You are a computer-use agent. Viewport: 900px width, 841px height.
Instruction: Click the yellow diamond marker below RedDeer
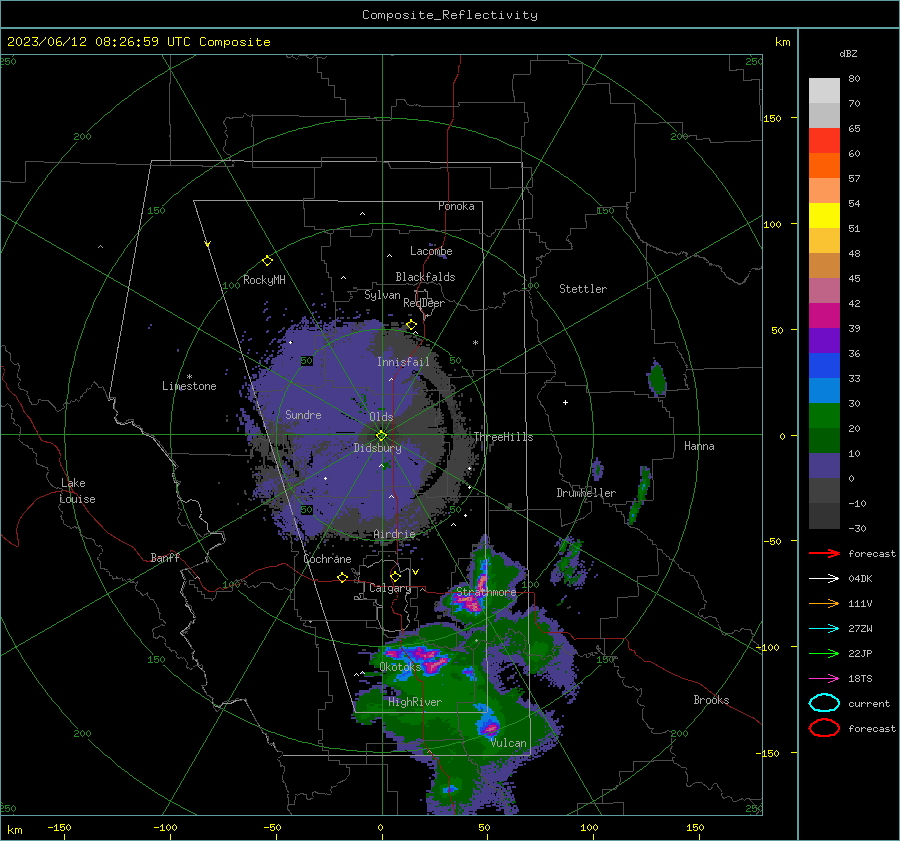click(x=411, y=325)
